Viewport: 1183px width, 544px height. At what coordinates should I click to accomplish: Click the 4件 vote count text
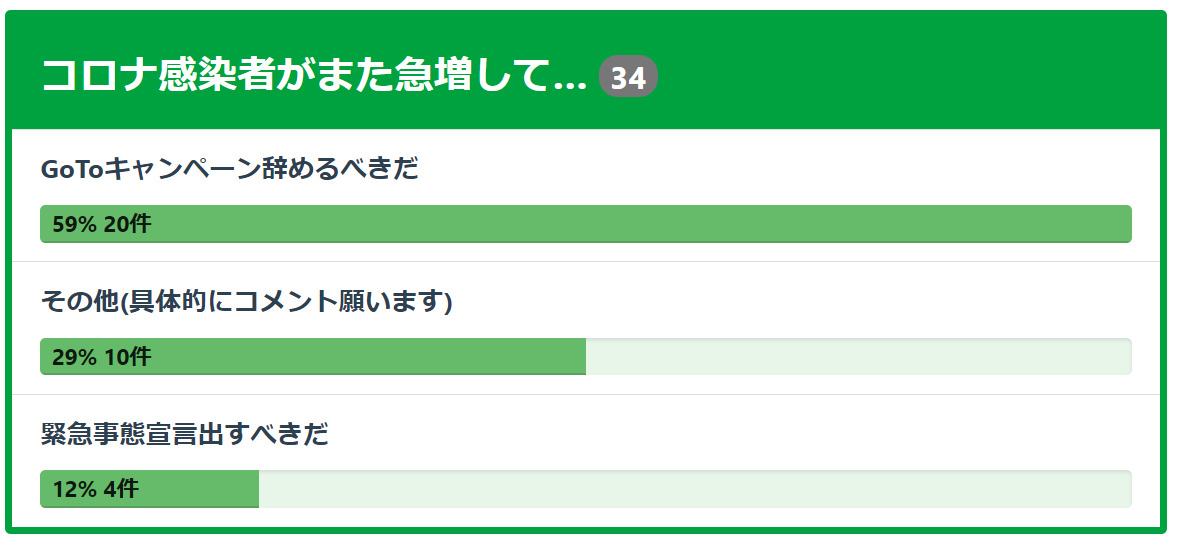pyautogui.click(x=121, y=489)
